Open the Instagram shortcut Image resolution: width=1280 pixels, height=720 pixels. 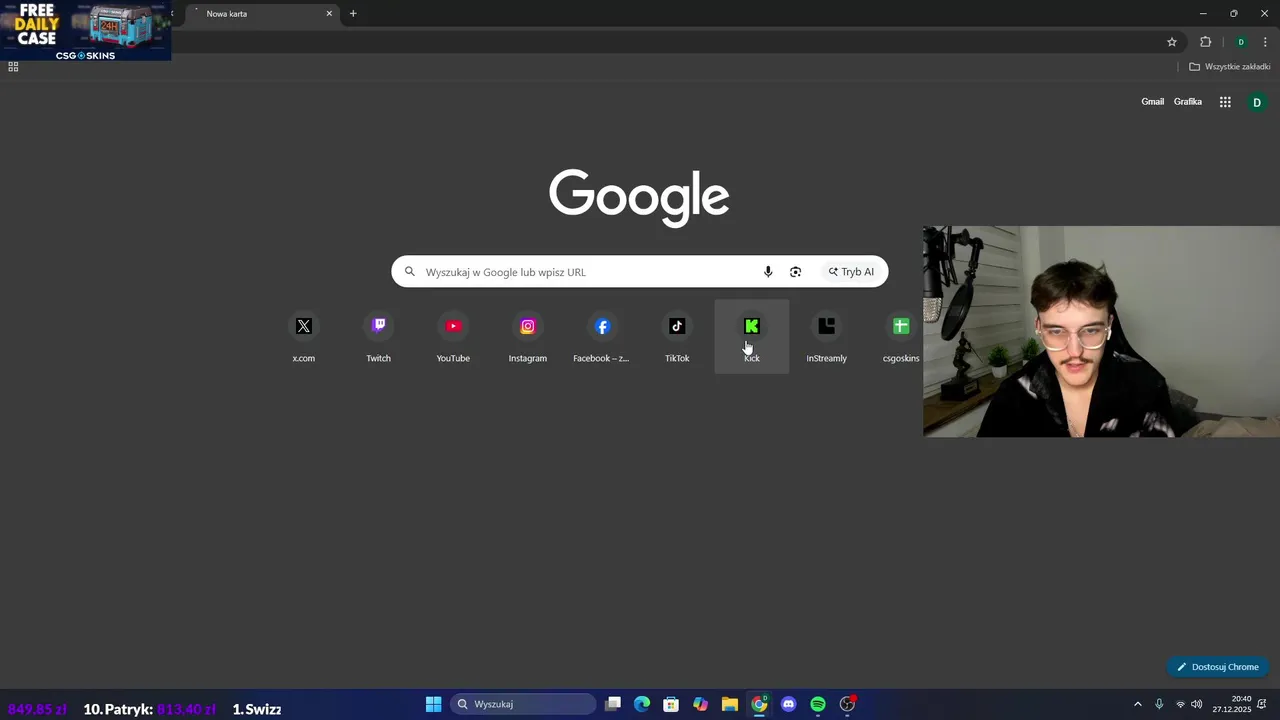tap(527, 337)
